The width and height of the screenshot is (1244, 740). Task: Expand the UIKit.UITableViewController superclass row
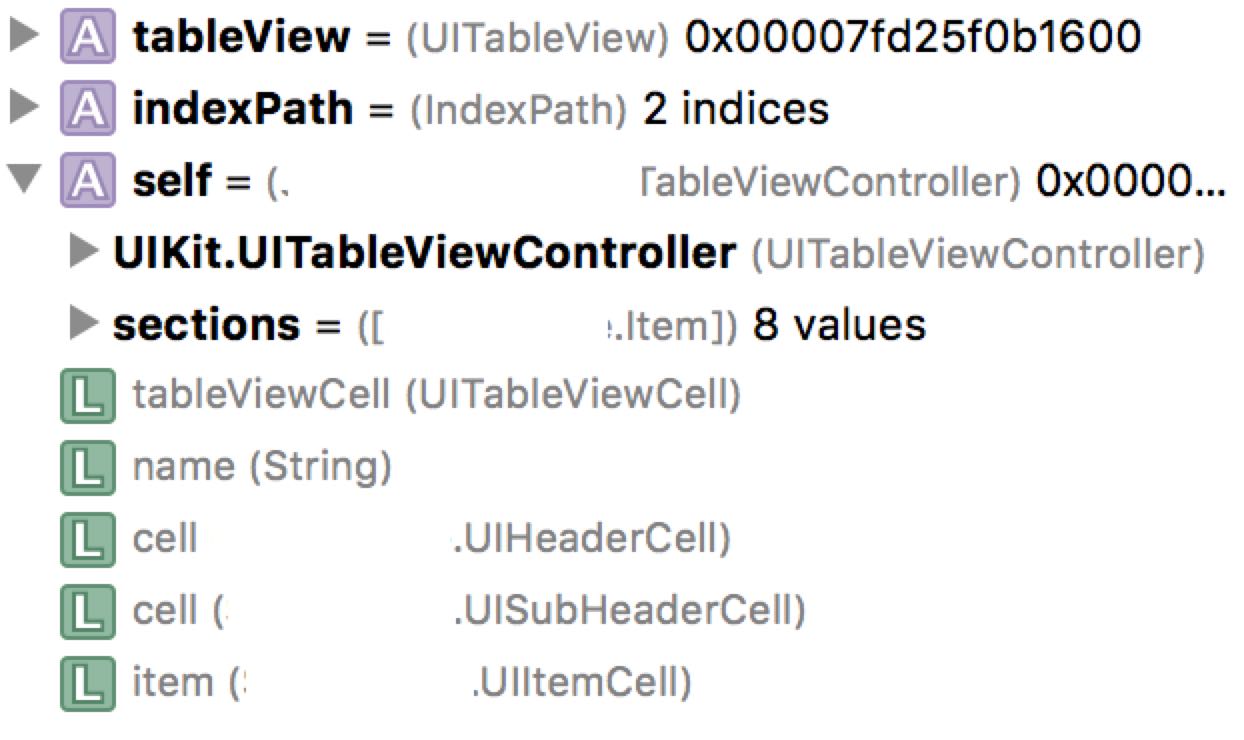86,254
